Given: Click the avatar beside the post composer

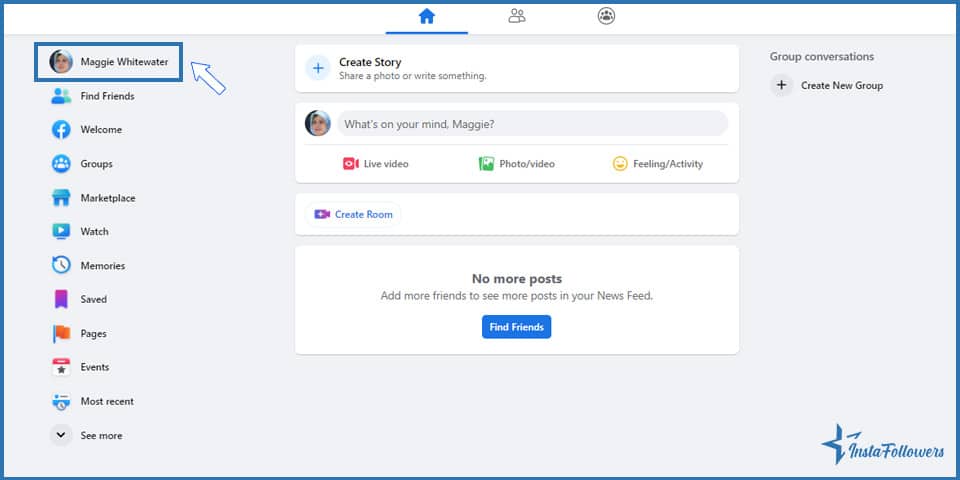Looking at the screenshot, I should 318,124.
